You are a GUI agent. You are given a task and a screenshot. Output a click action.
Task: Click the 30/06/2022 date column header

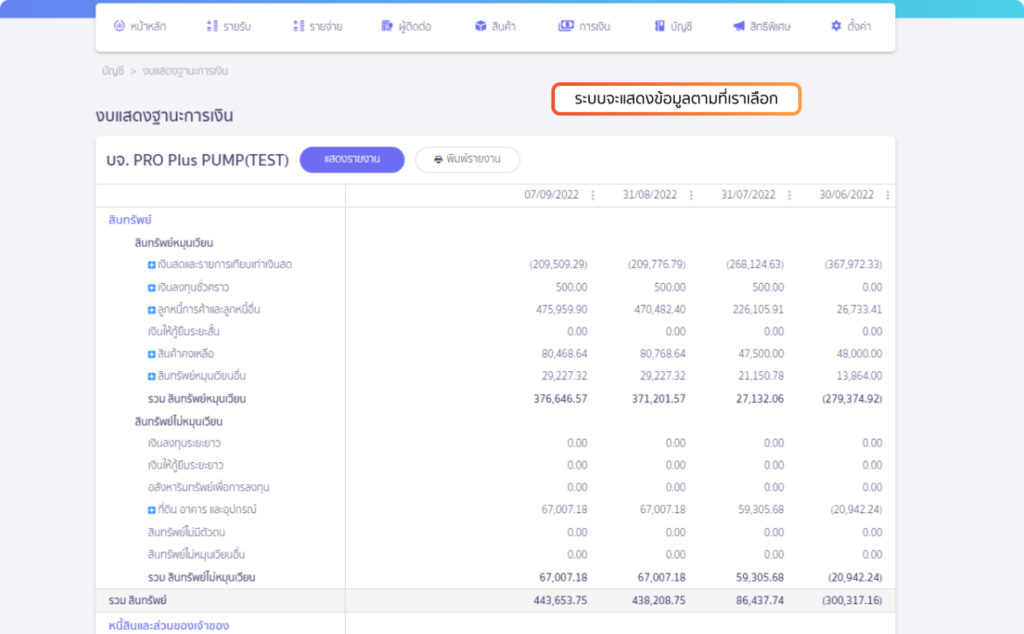point(846,195)
